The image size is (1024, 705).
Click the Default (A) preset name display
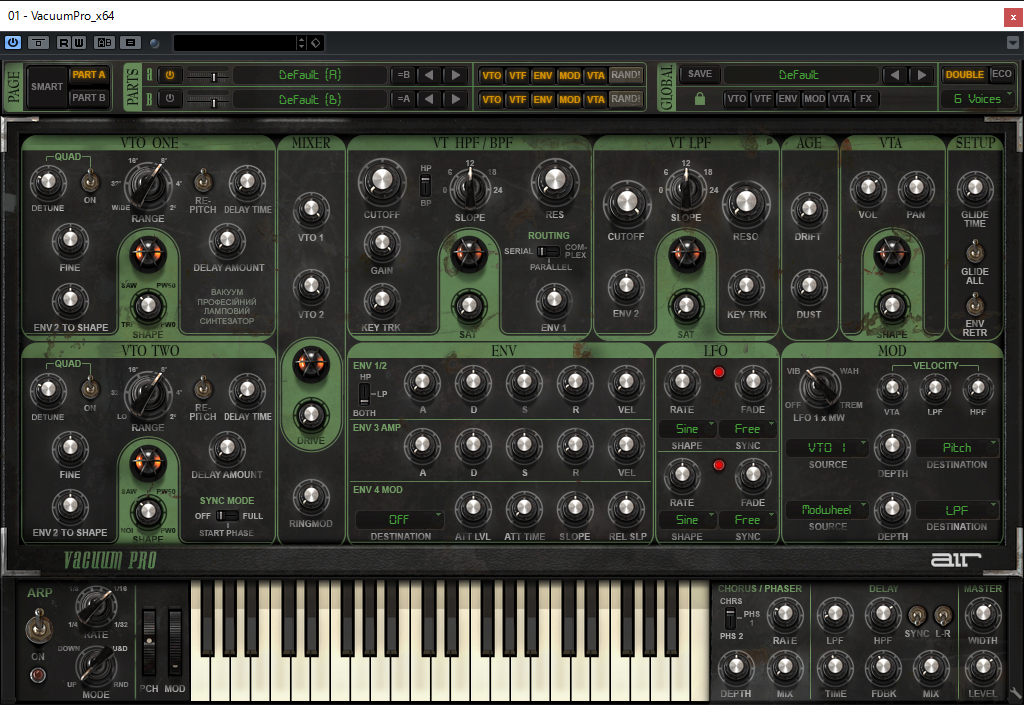(x=310, y=75)
